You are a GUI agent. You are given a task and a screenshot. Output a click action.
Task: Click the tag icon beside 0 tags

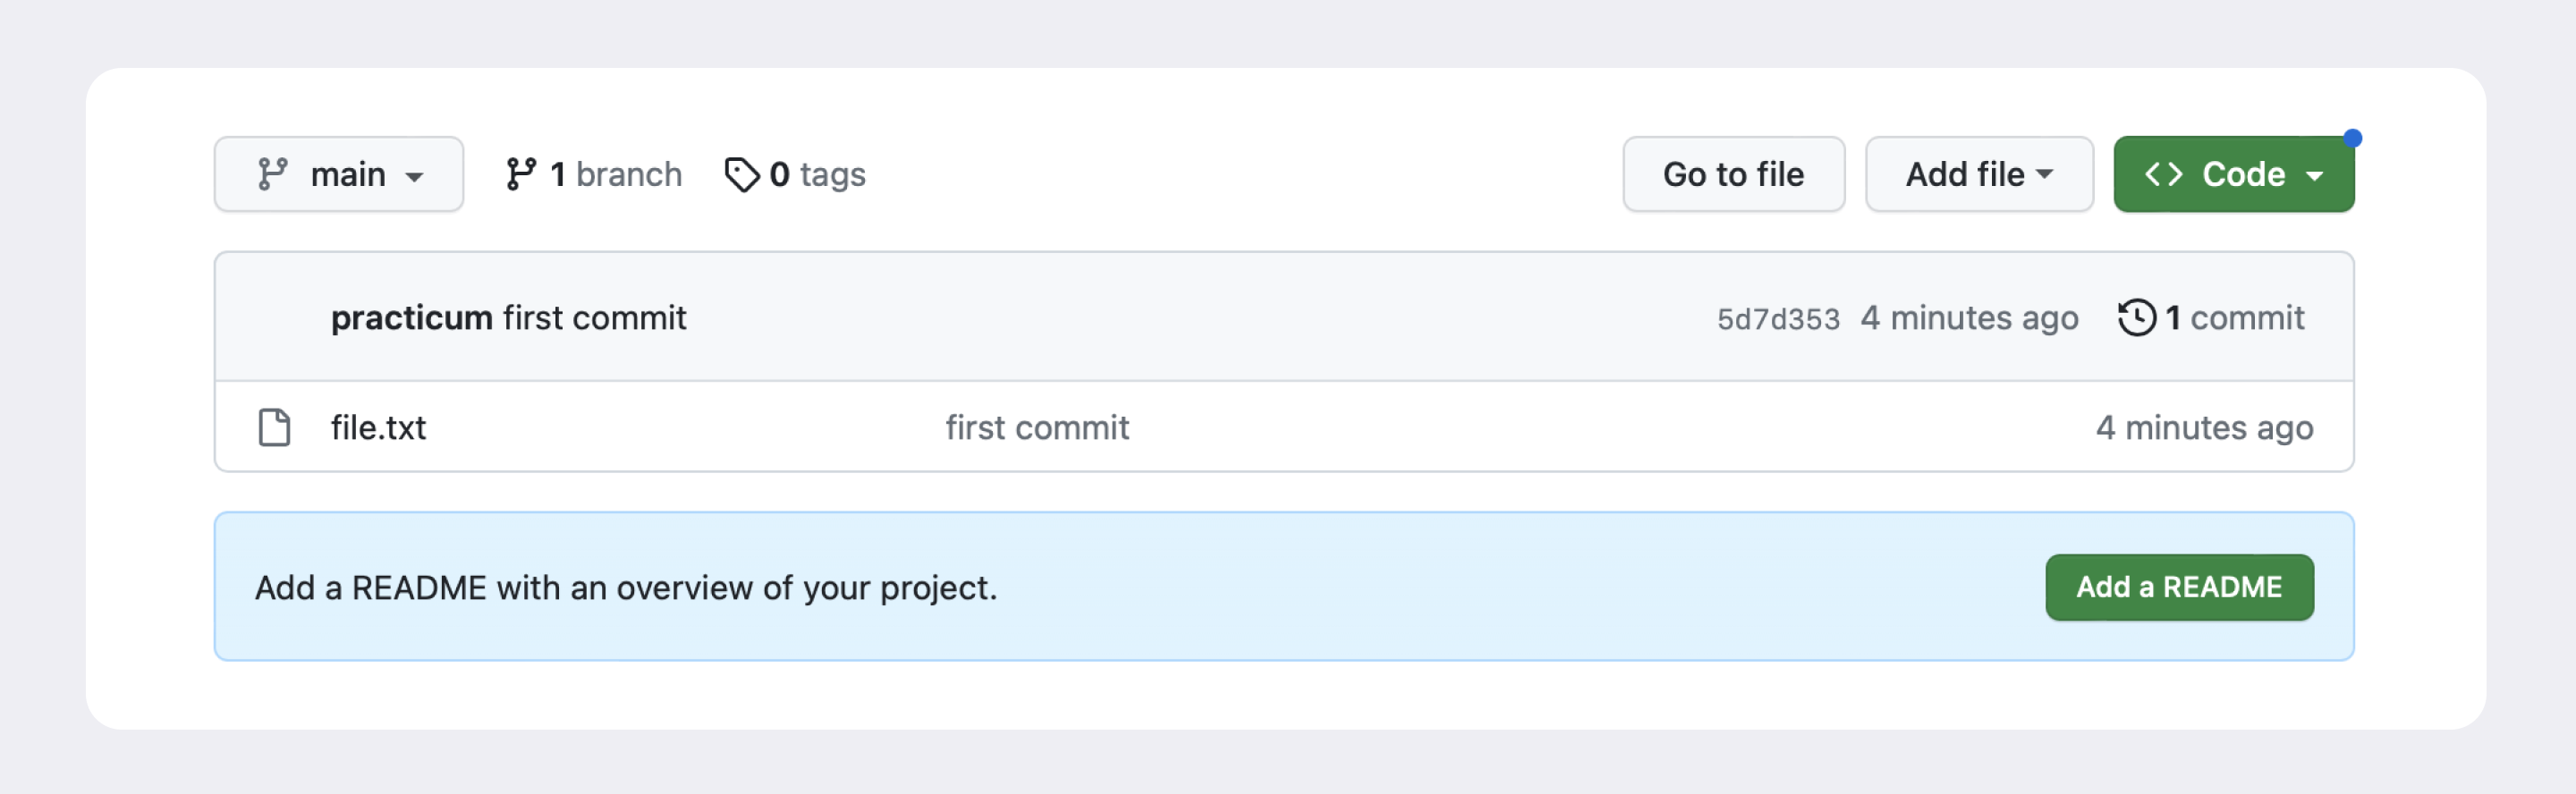click(741, 174)
